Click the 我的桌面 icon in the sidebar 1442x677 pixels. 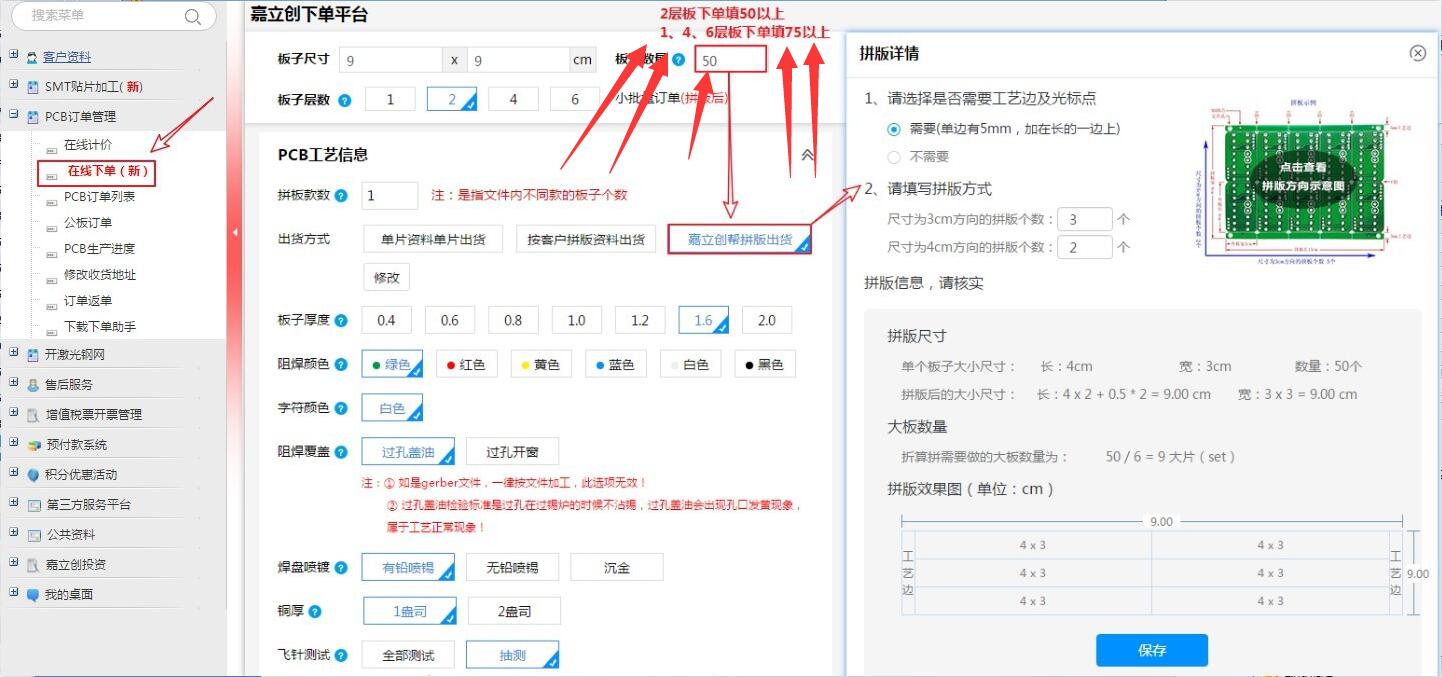tap(33, 595)
